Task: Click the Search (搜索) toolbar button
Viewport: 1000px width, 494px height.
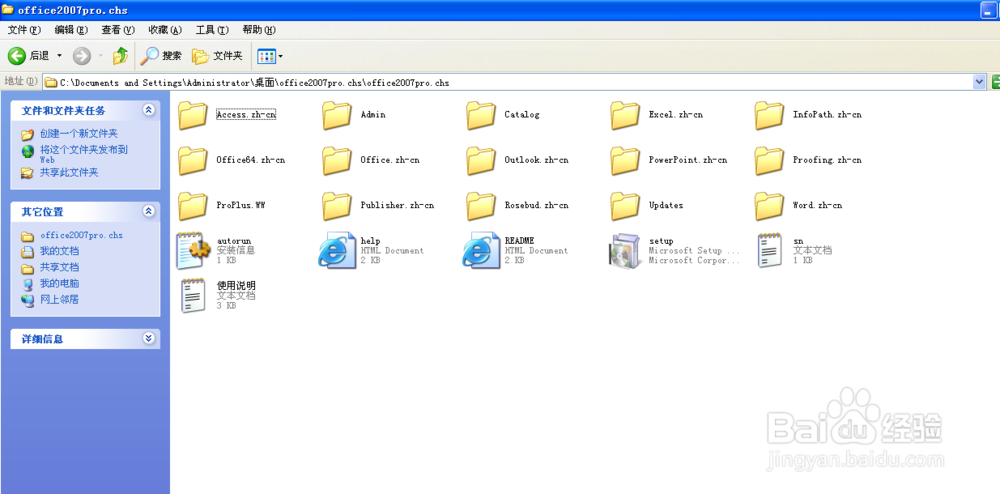Action: pyautogui.click(x=161, y=56)
